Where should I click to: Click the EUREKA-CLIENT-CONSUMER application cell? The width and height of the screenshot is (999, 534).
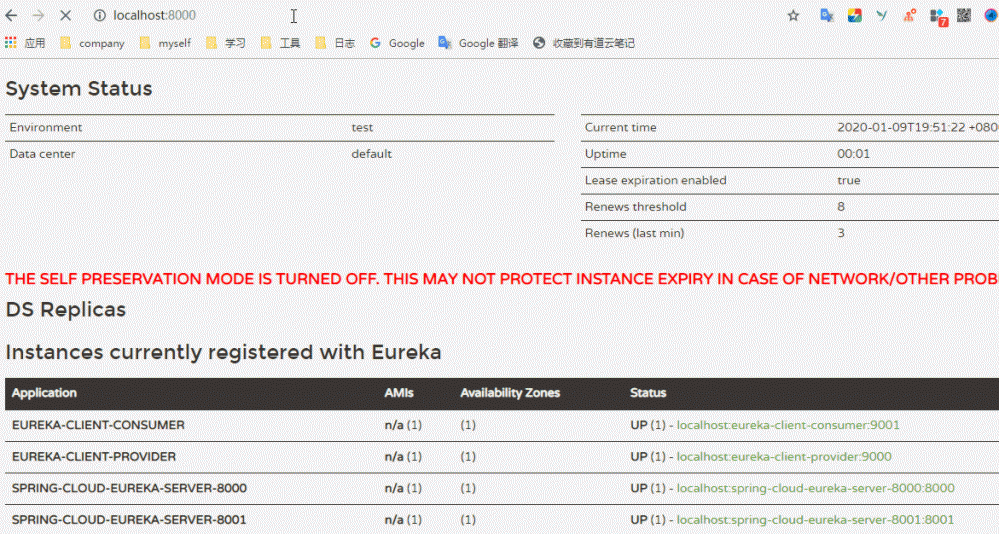[98, 425]
